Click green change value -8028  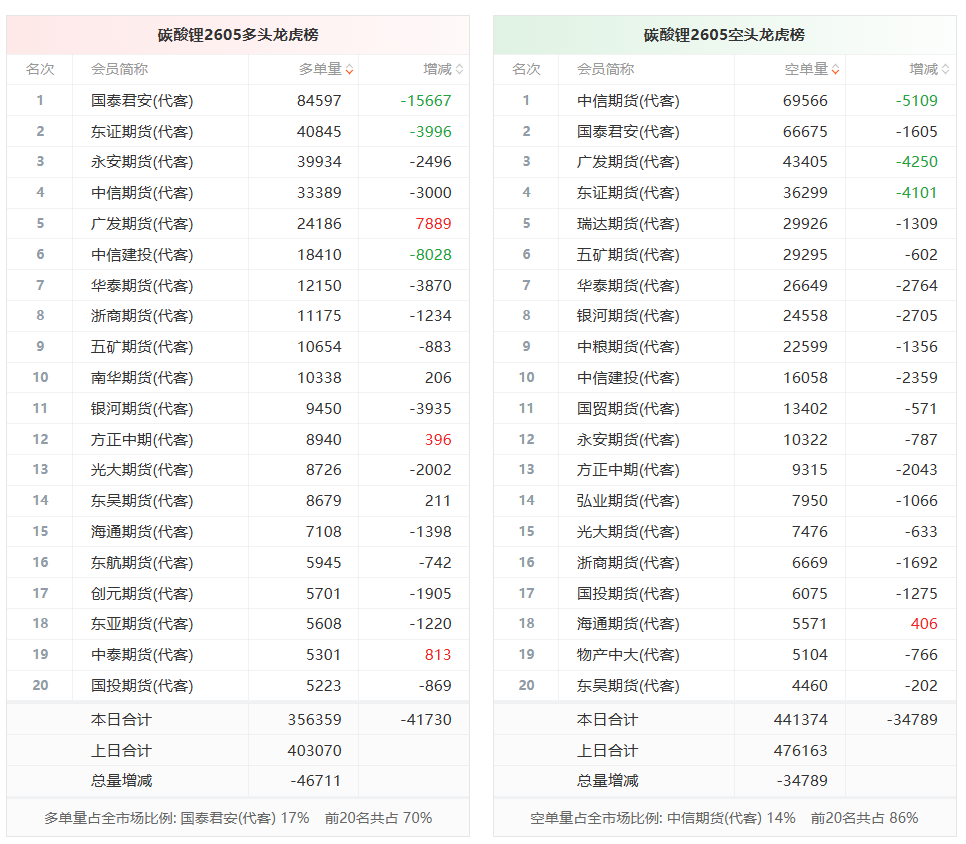[431, 254]
